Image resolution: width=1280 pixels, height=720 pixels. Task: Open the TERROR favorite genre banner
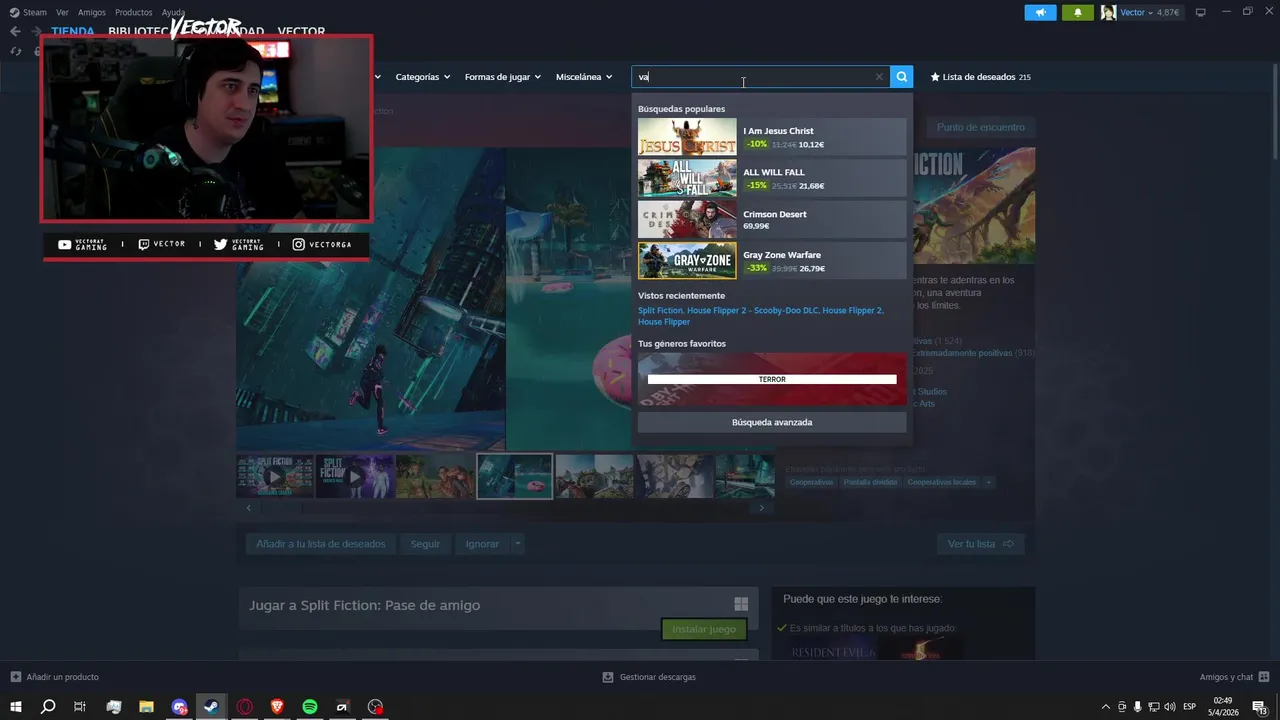[772, 379]
